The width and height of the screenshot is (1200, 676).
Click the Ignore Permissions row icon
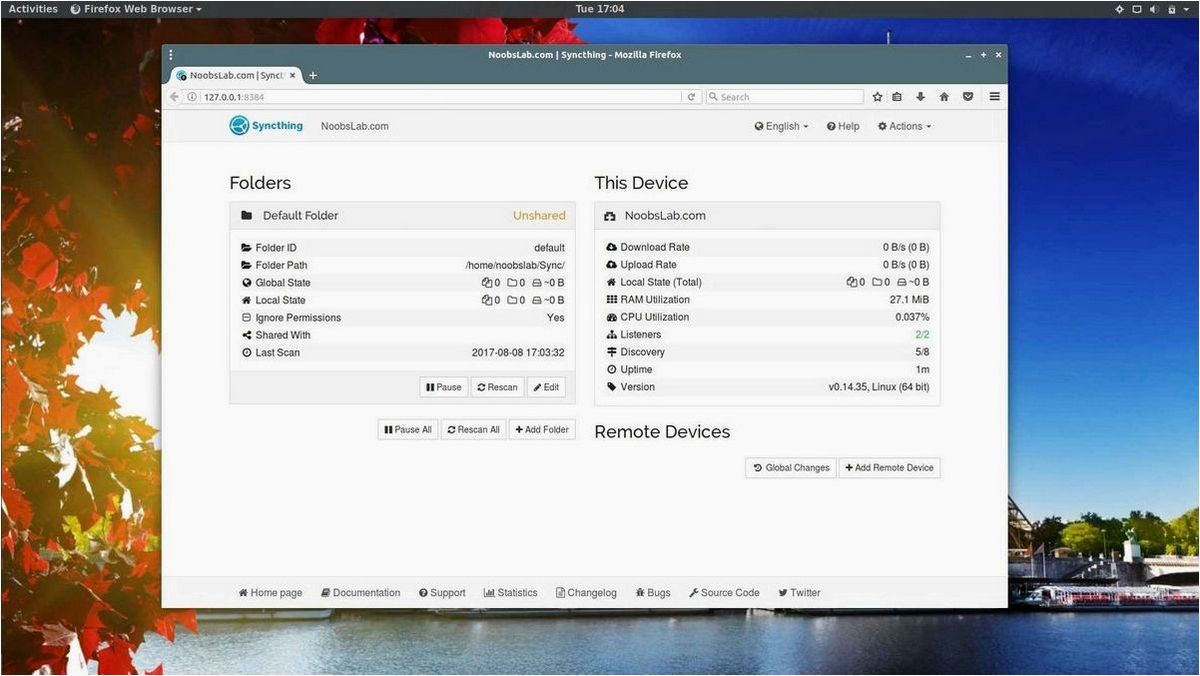247,318
